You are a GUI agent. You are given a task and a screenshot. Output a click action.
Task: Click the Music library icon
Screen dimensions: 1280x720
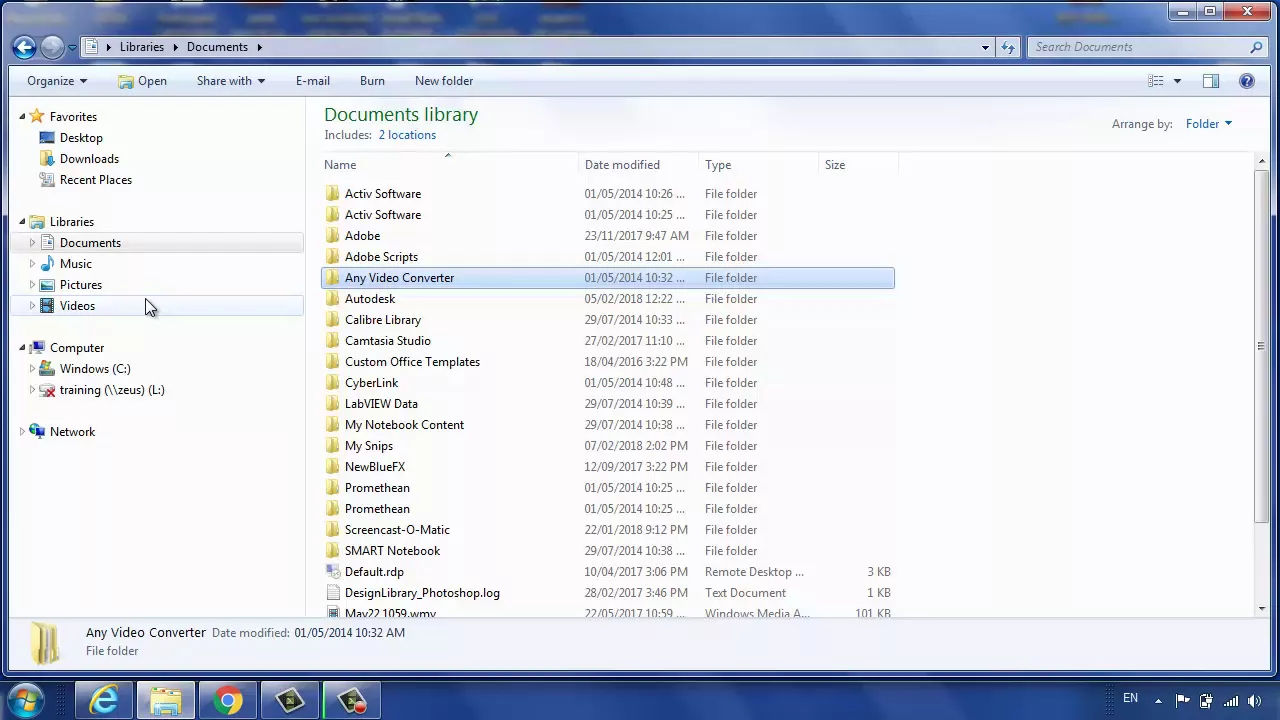(x=47, y=264)
